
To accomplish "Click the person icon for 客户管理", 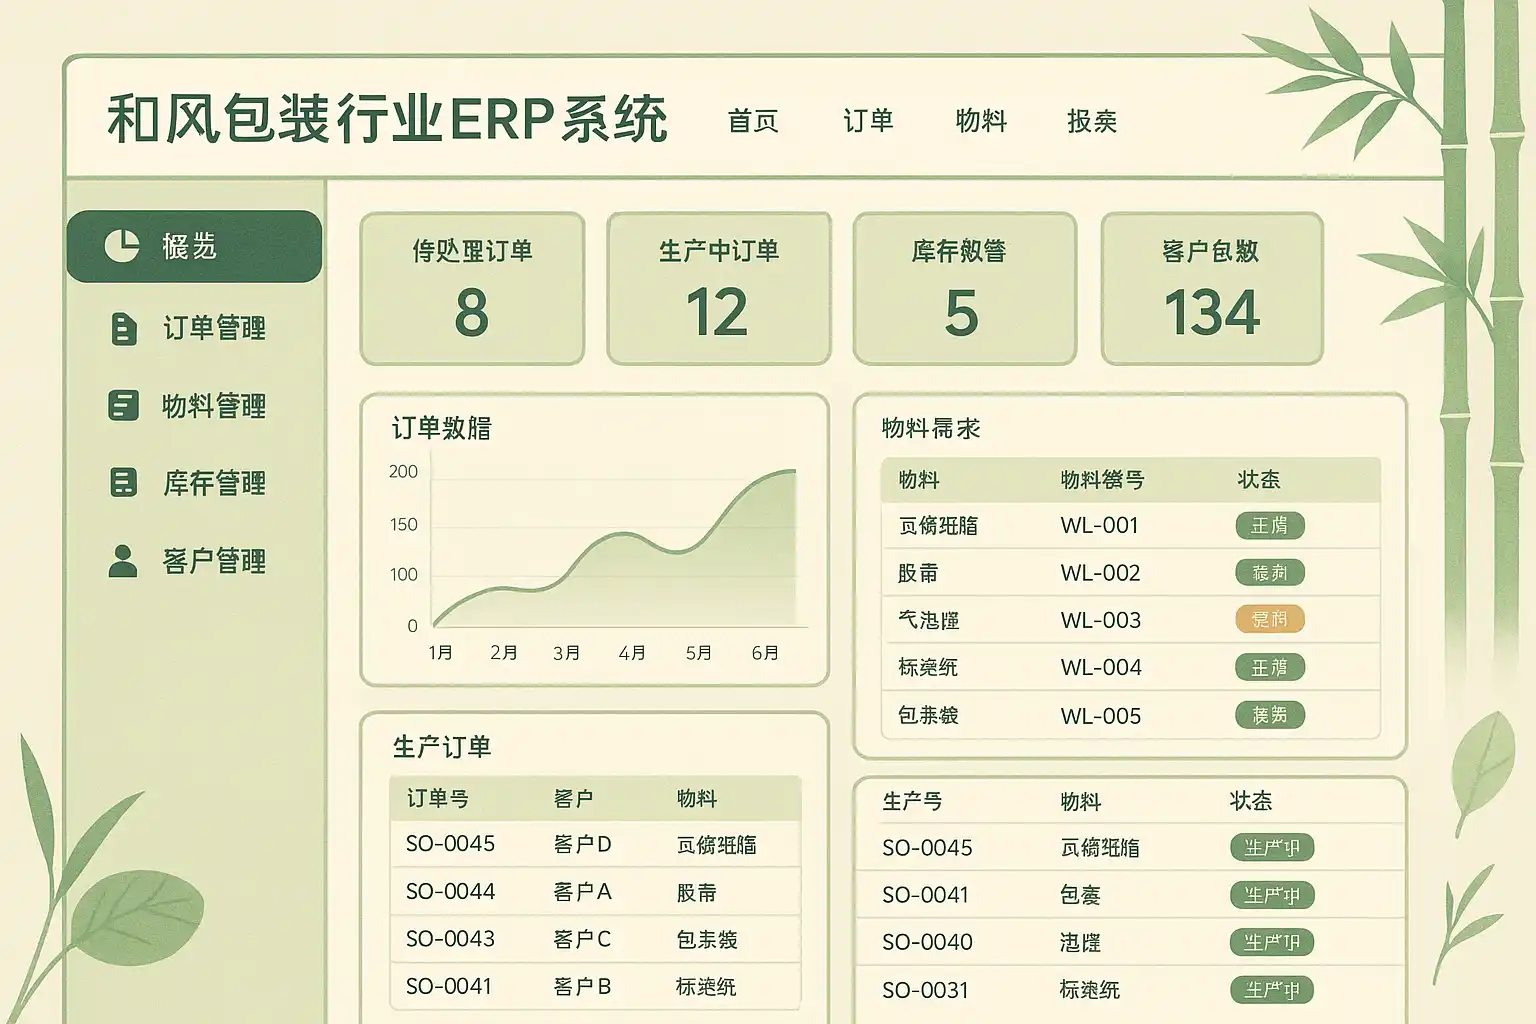I will (x=123, y=561).
